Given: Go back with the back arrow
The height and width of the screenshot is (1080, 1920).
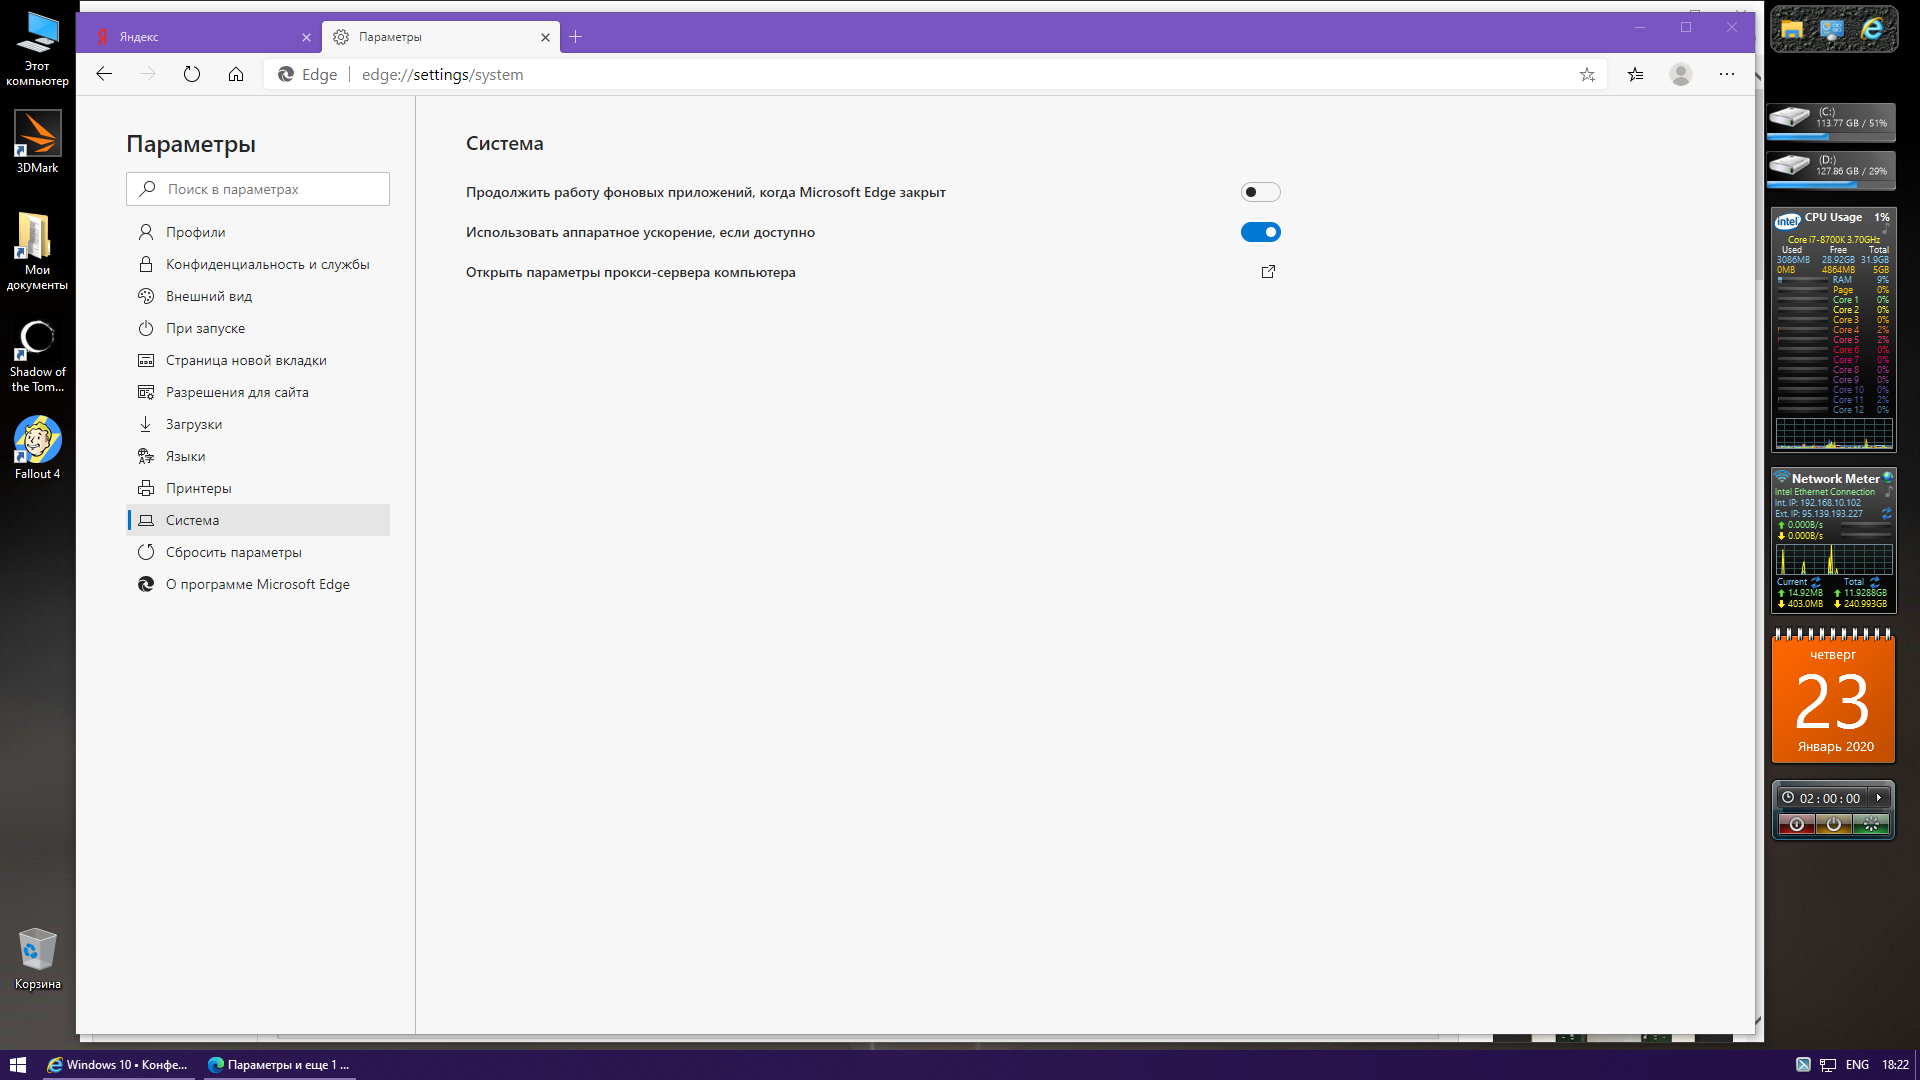Looking at the screenshot, I should coord(104,74).
